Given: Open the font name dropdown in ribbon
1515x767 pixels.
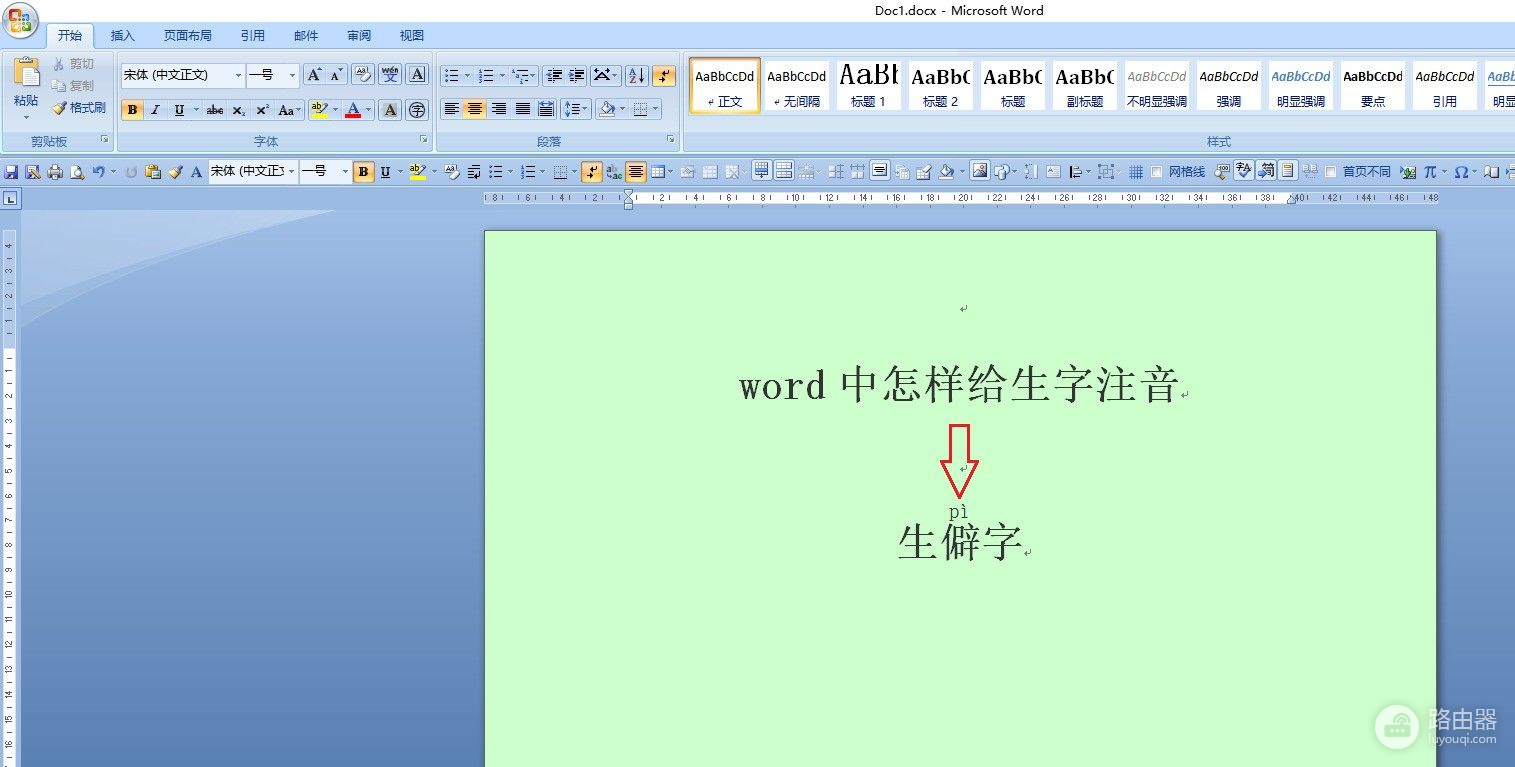Looking at the screenshot, I should coord(238,75).
